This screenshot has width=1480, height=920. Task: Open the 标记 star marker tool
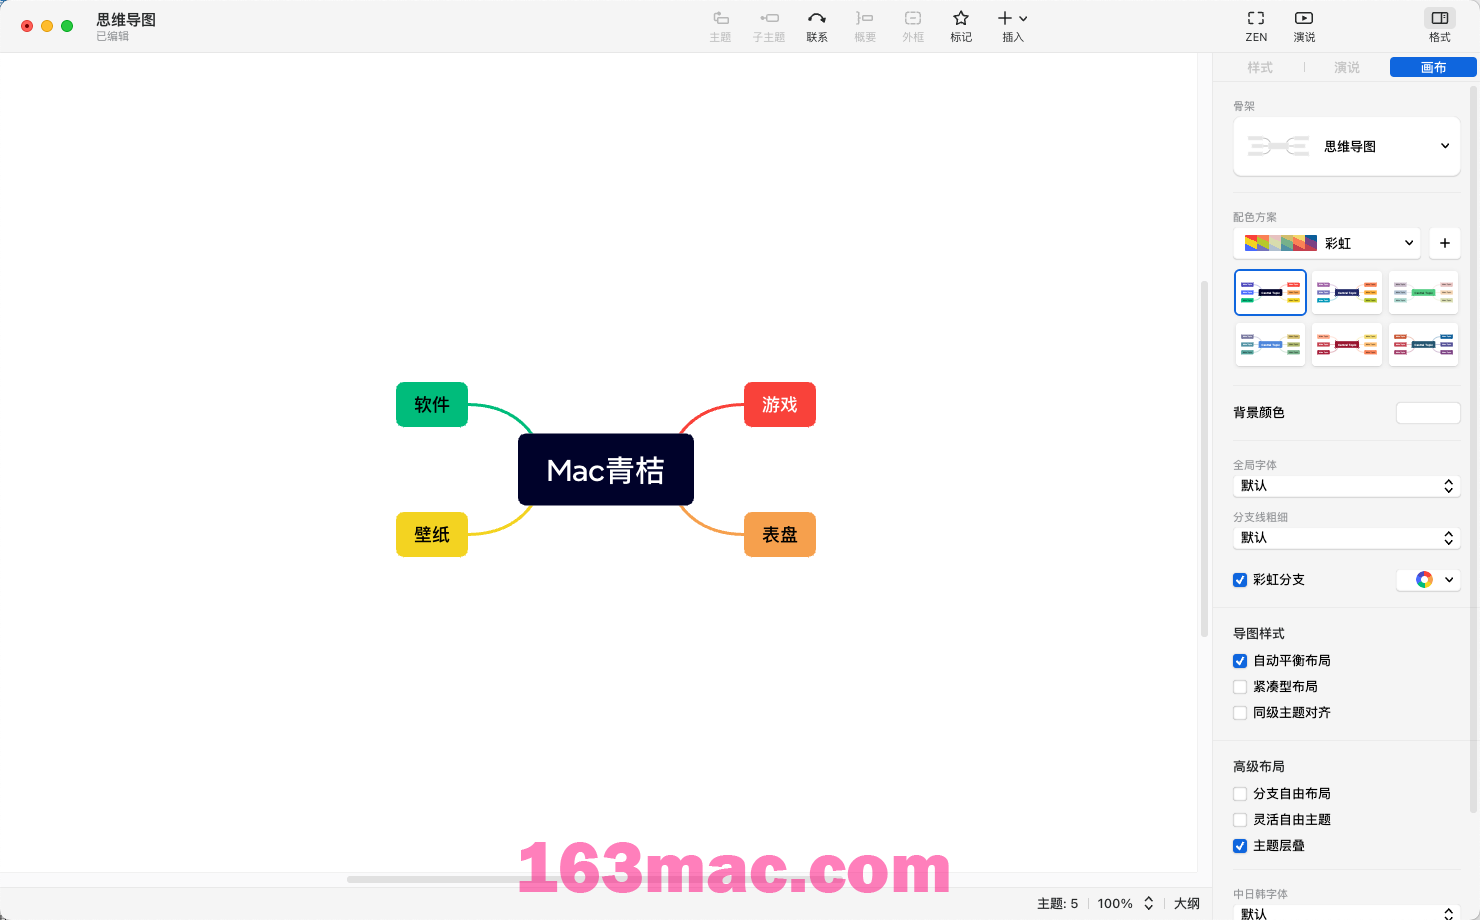coord(961,26)
